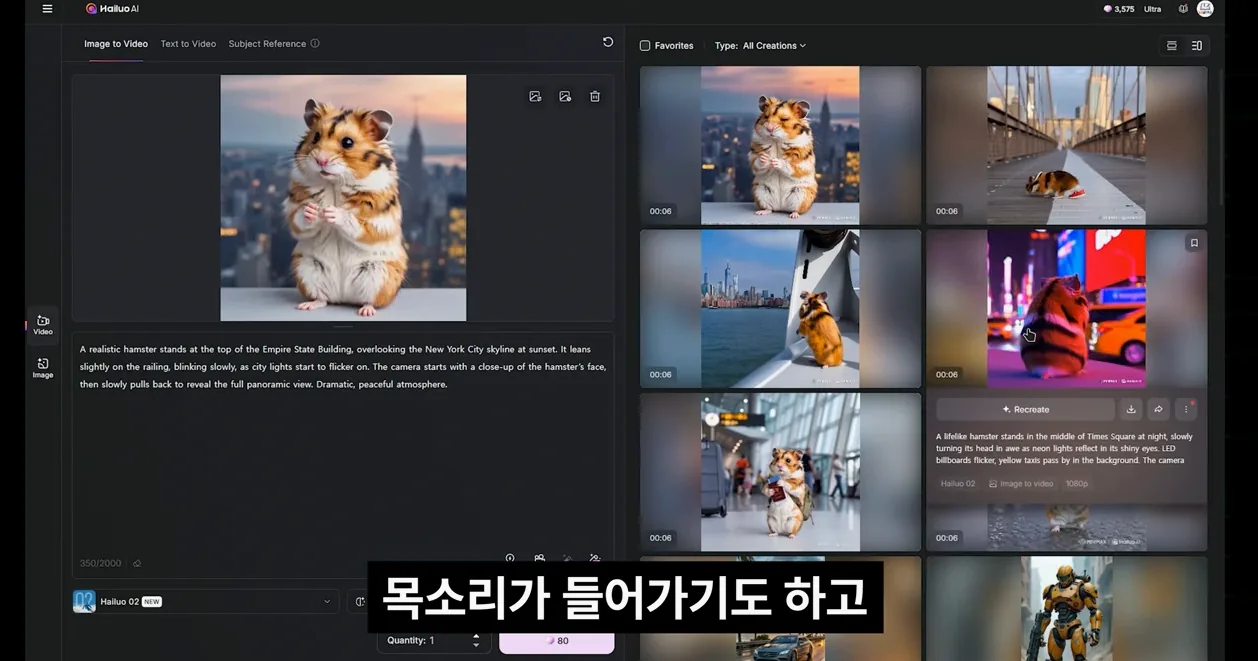The height and width of the screenshot is (661, 1258).
Task: Switch to the Text to Video tab
Action: (x=188, y=44)
